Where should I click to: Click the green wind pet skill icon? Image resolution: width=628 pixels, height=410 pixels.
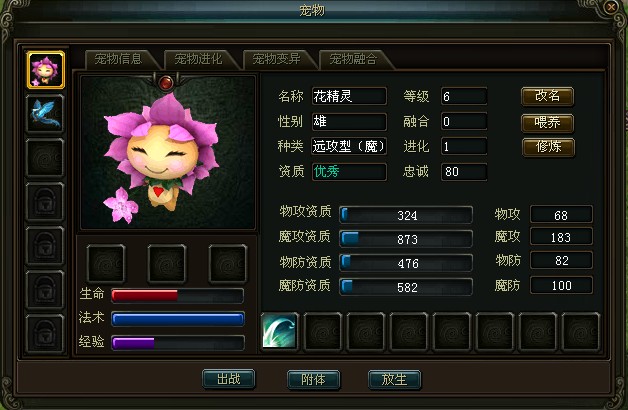(x=280, y=332)
